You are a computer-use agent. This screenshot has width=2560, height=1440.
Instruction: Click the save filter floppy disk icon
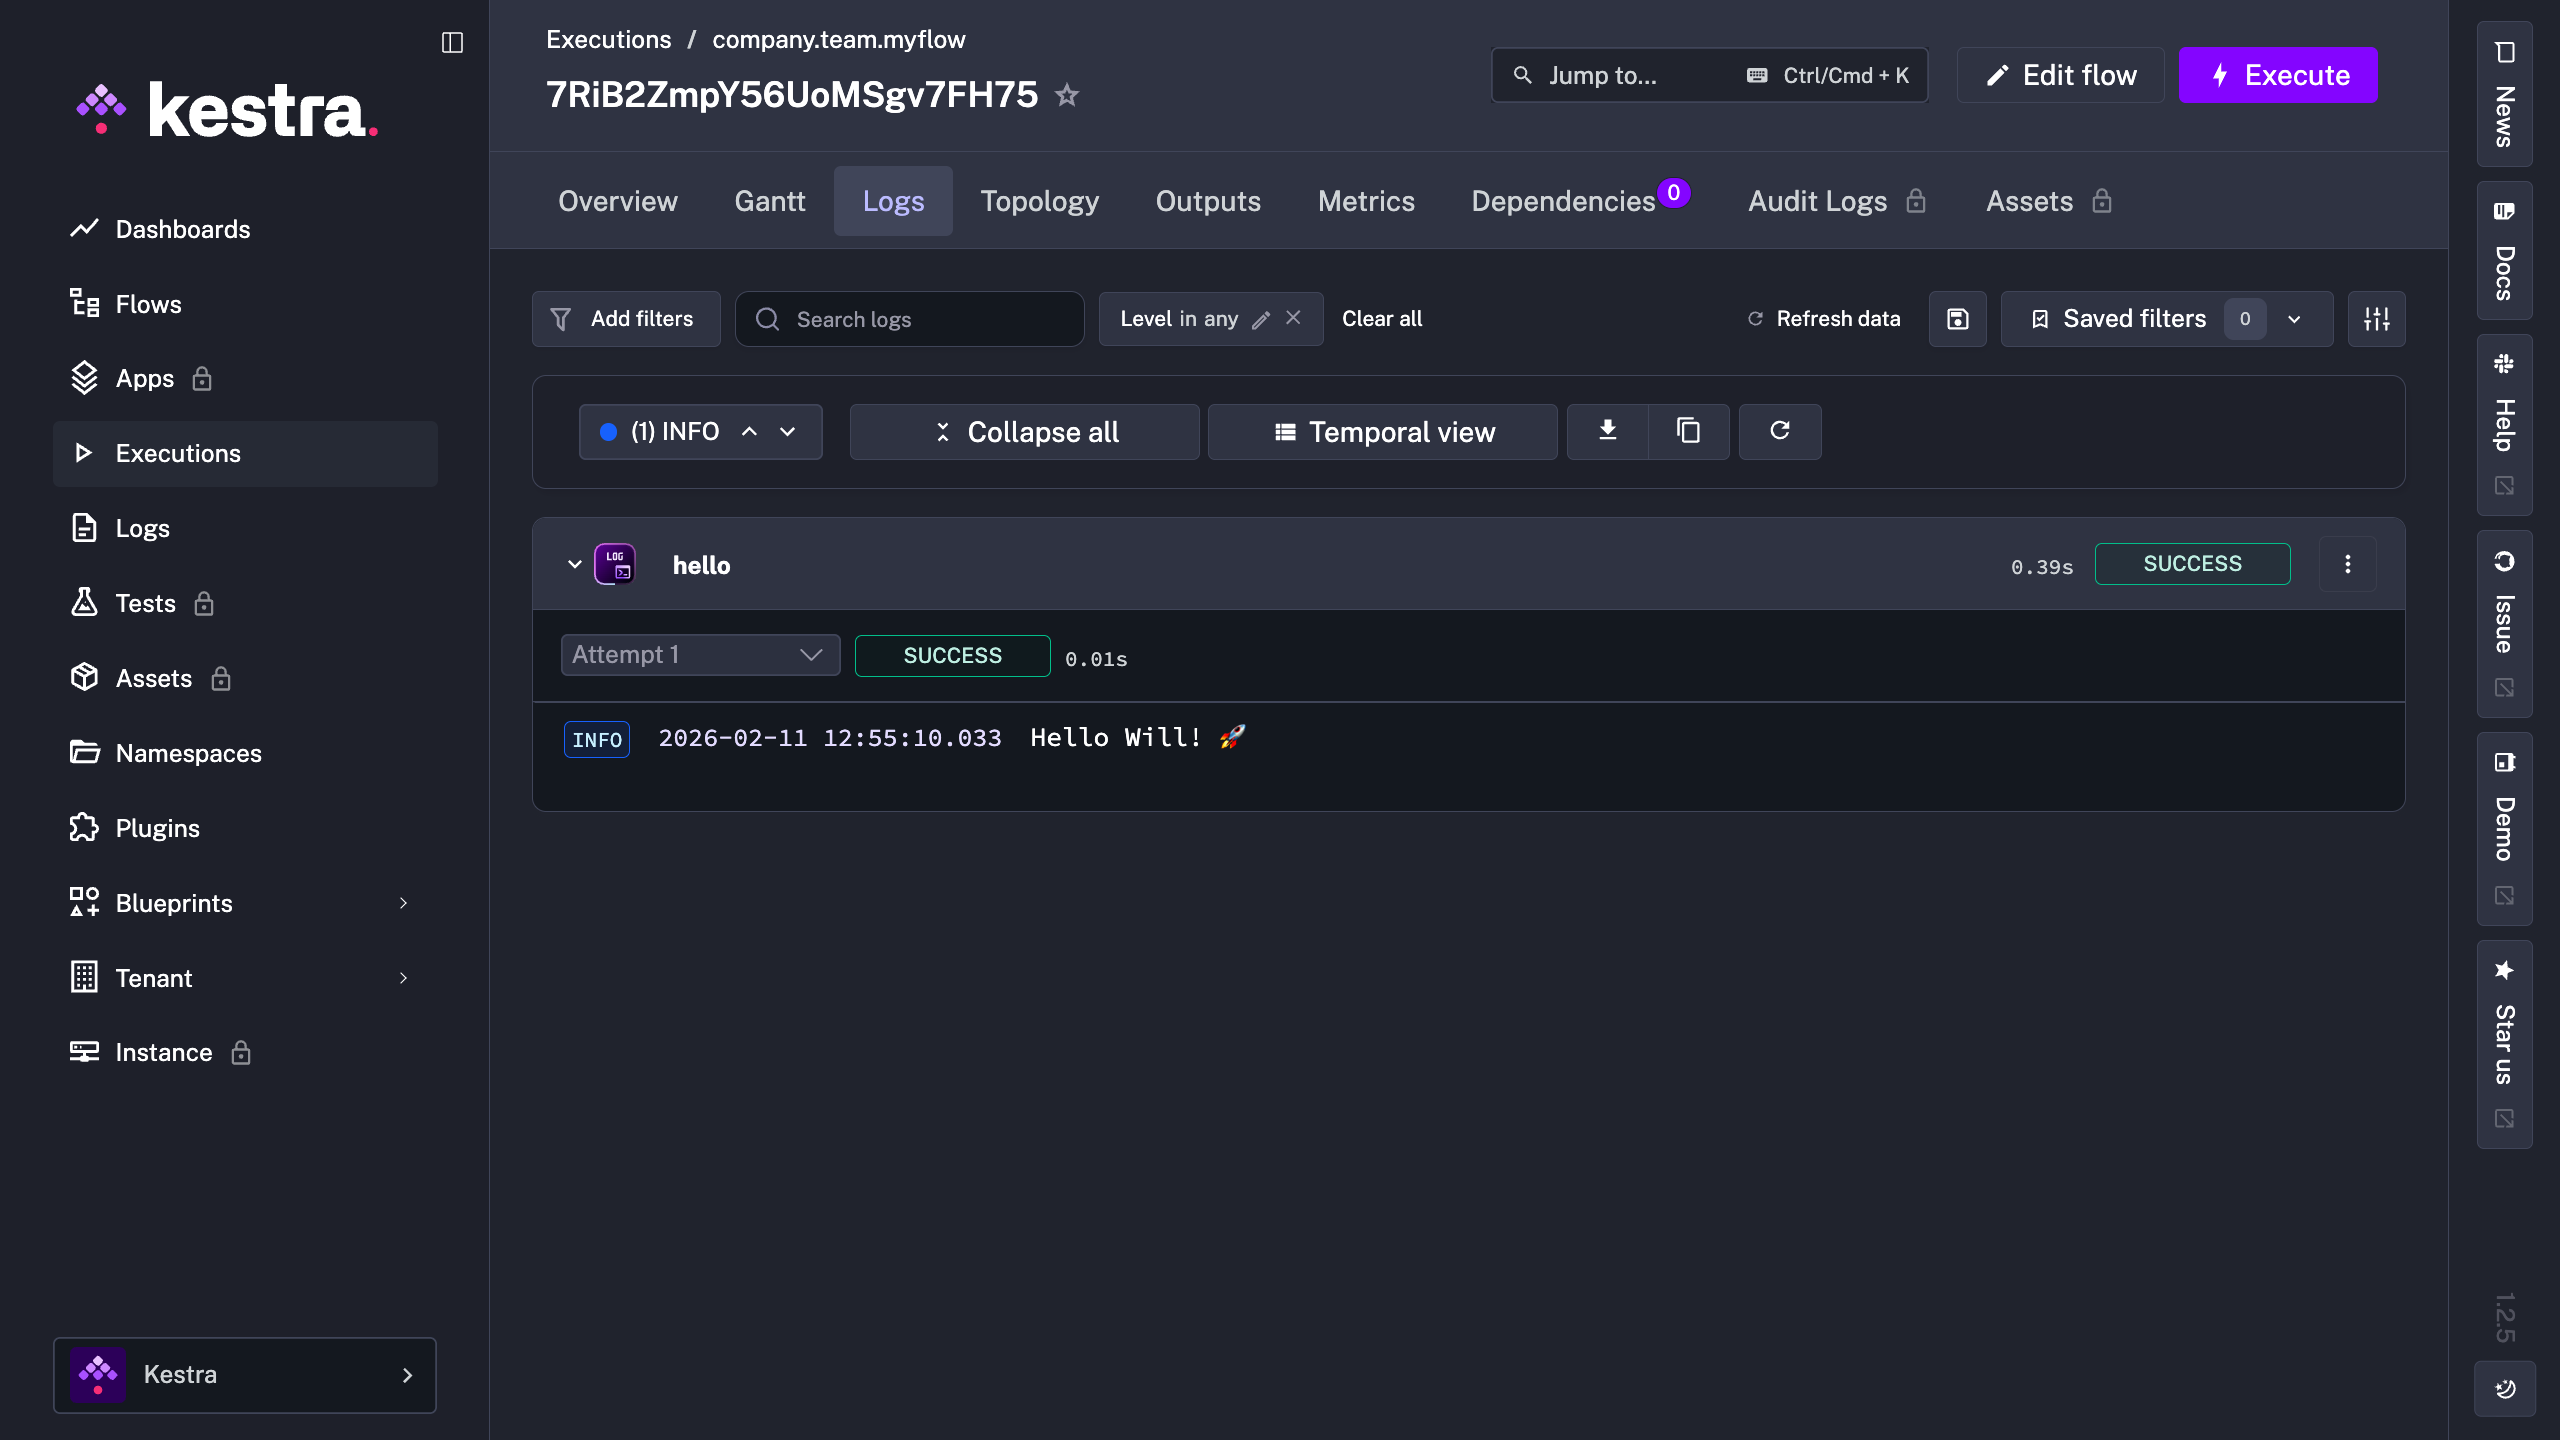click(x=1957, y=319)
